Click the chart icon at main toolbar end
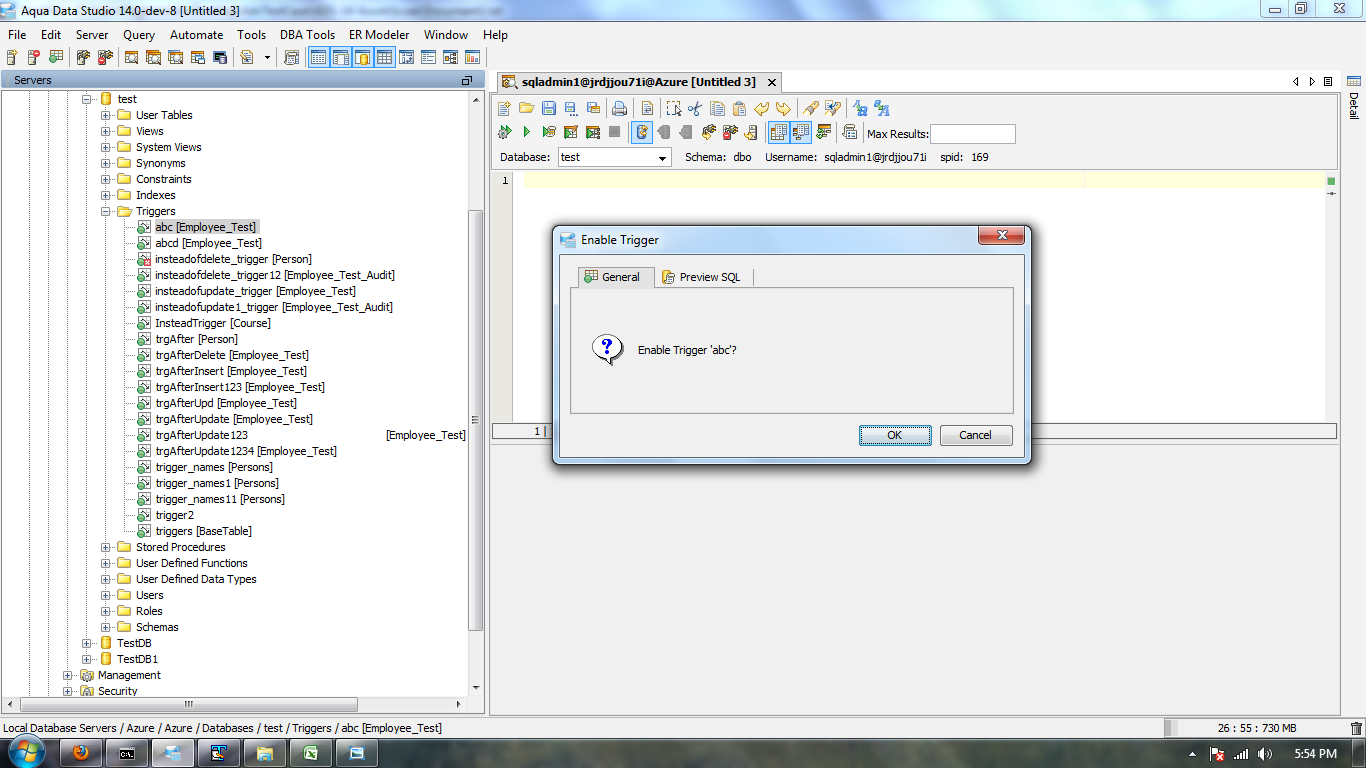The width and height of the screenshot is (1366, 768). tap(472, 57)
